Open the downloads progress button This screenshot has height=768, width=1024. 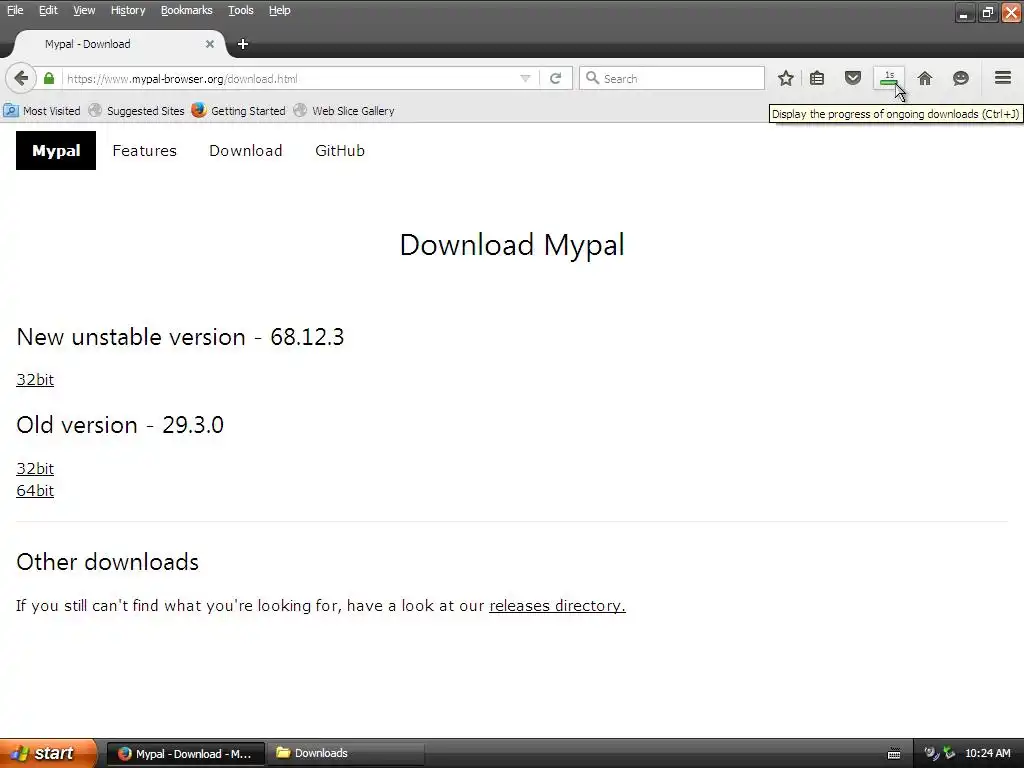(889, 78)
